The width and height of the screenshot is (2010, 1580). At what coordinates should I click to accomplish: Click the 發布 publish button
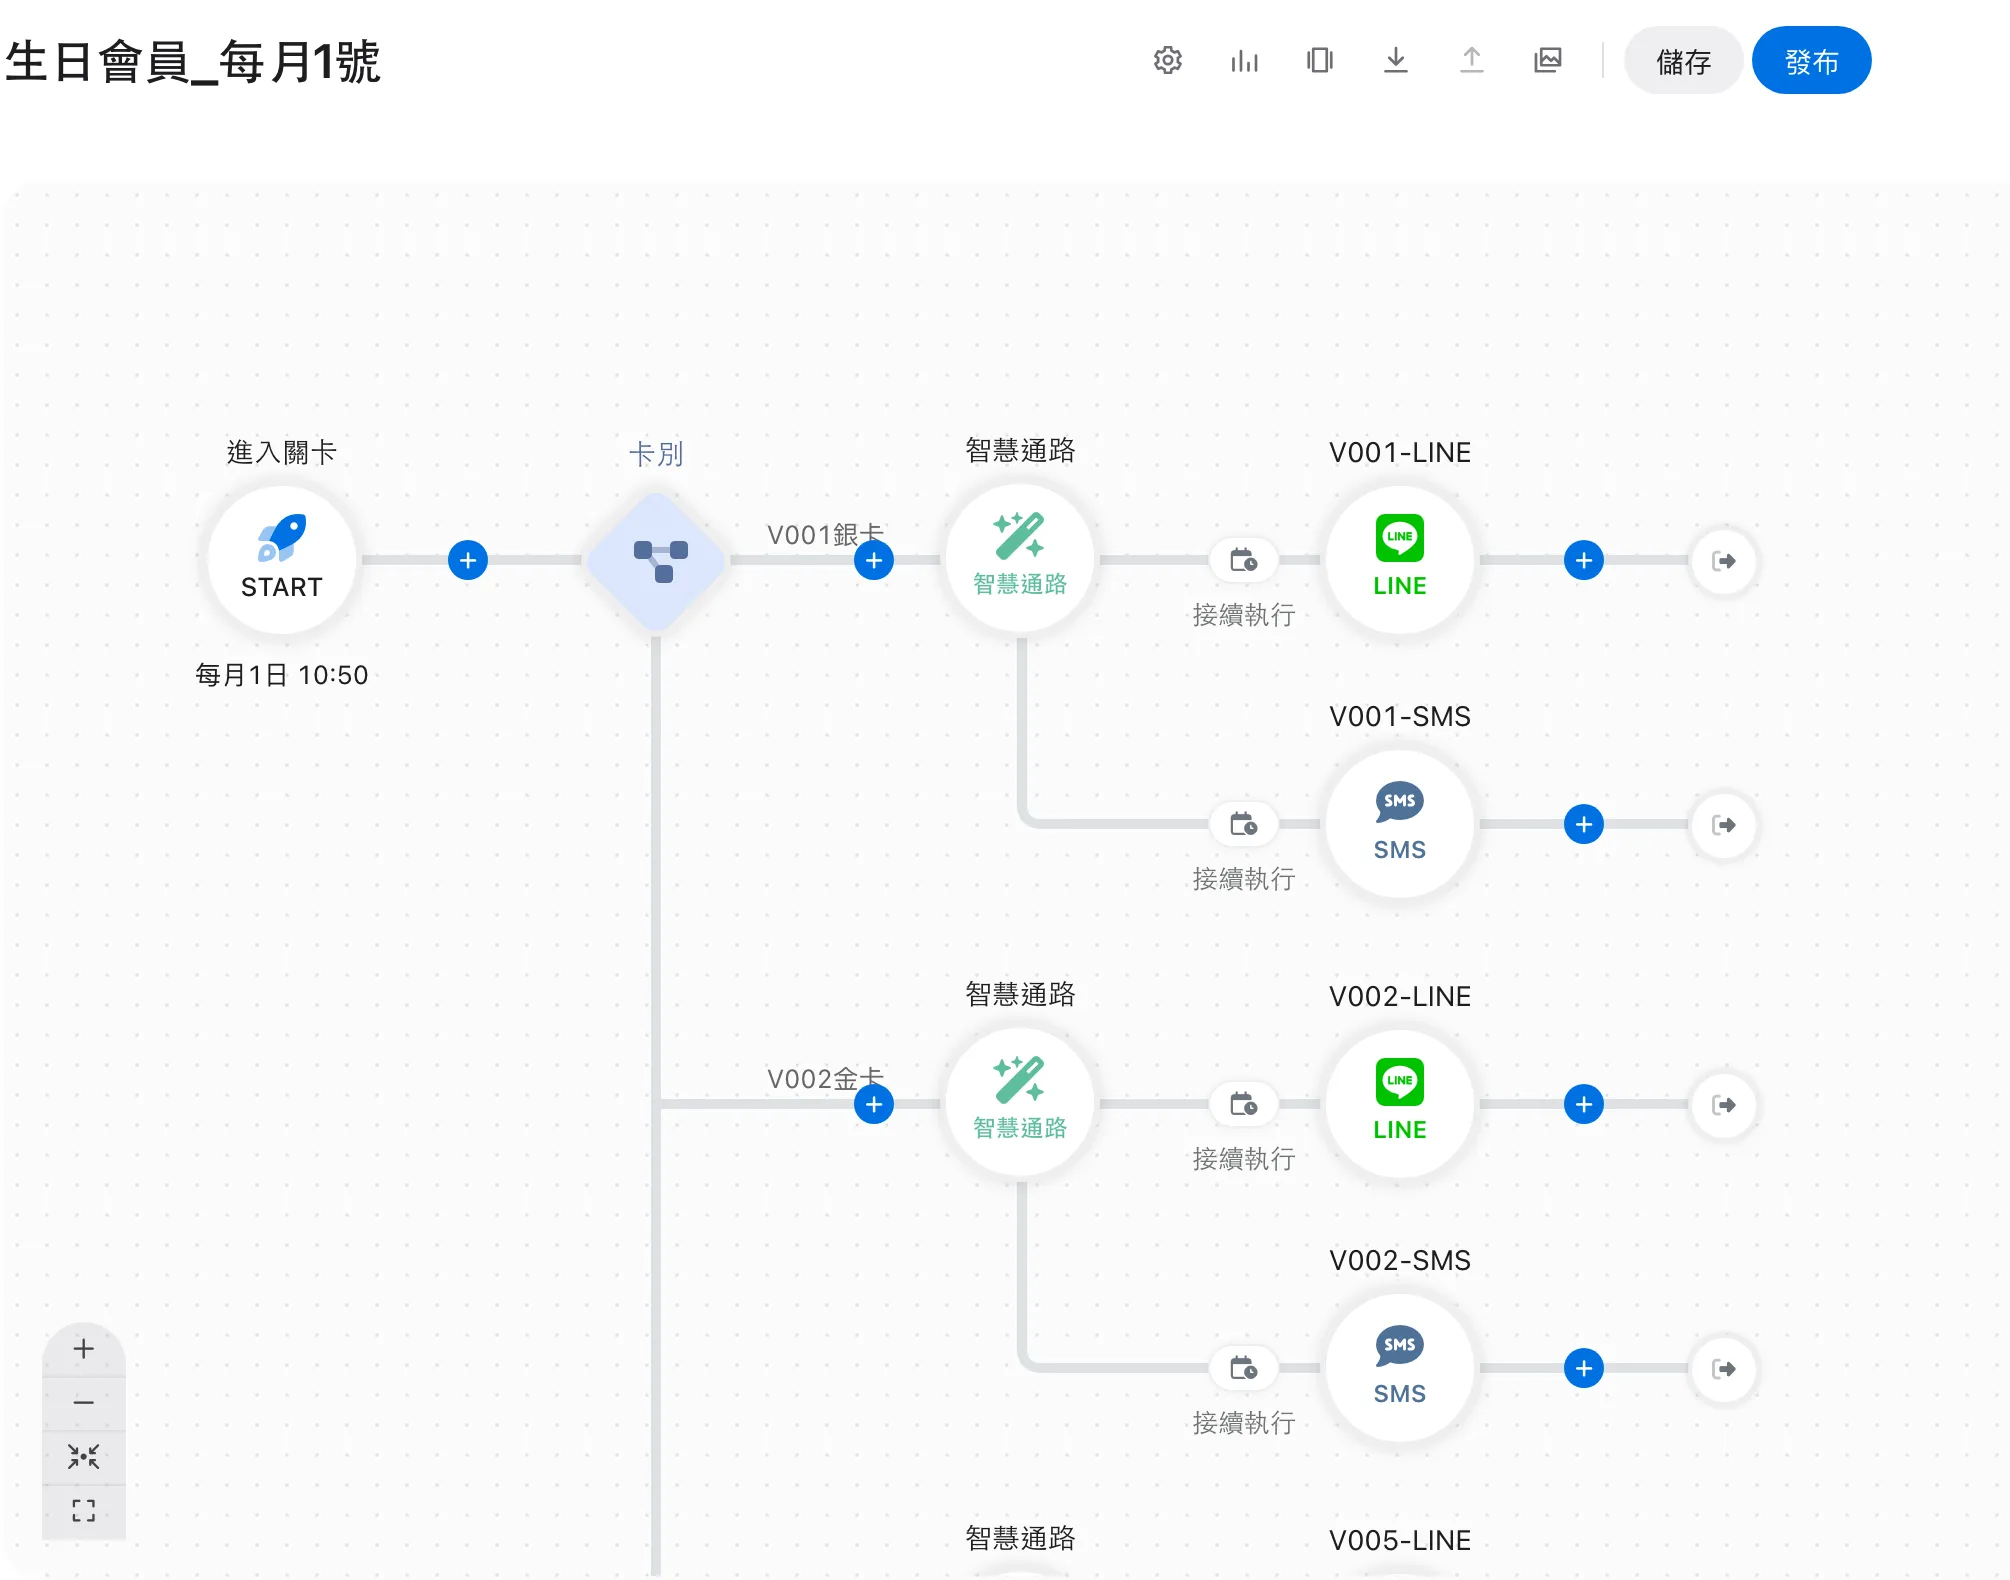click(1811, 61)
